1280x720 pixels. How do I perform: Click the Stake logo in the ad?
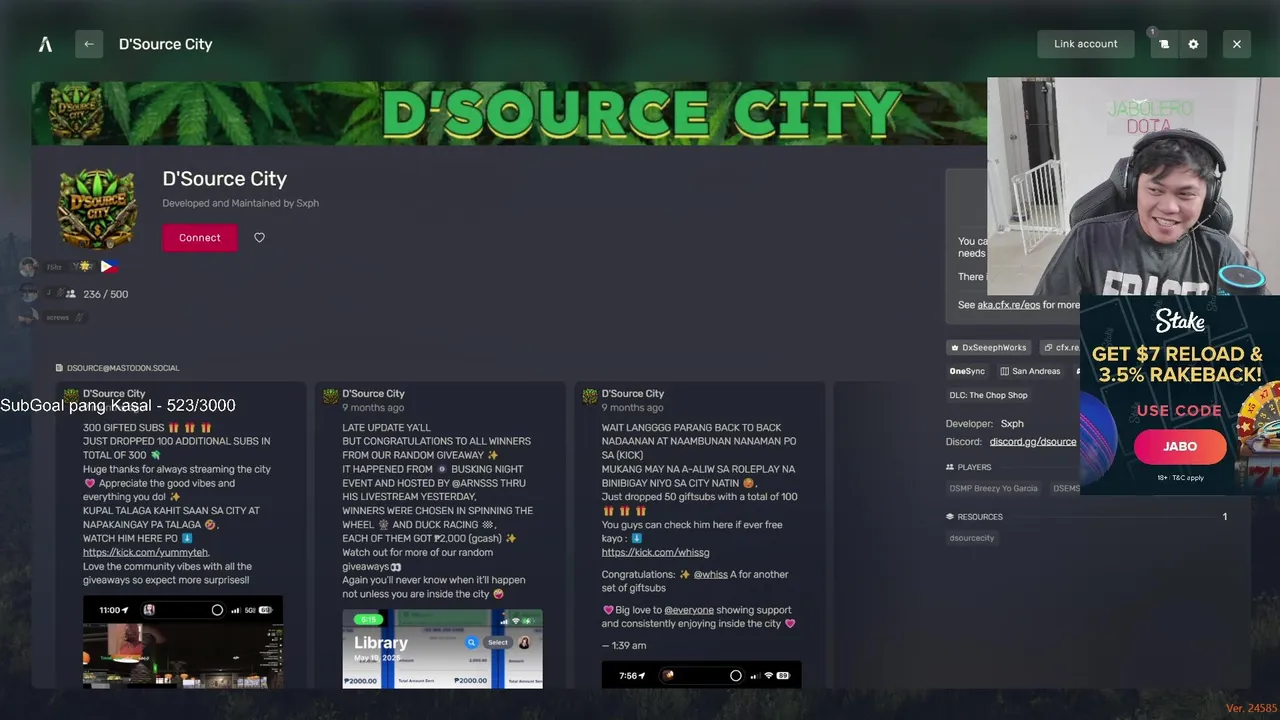coord(1180,320)
